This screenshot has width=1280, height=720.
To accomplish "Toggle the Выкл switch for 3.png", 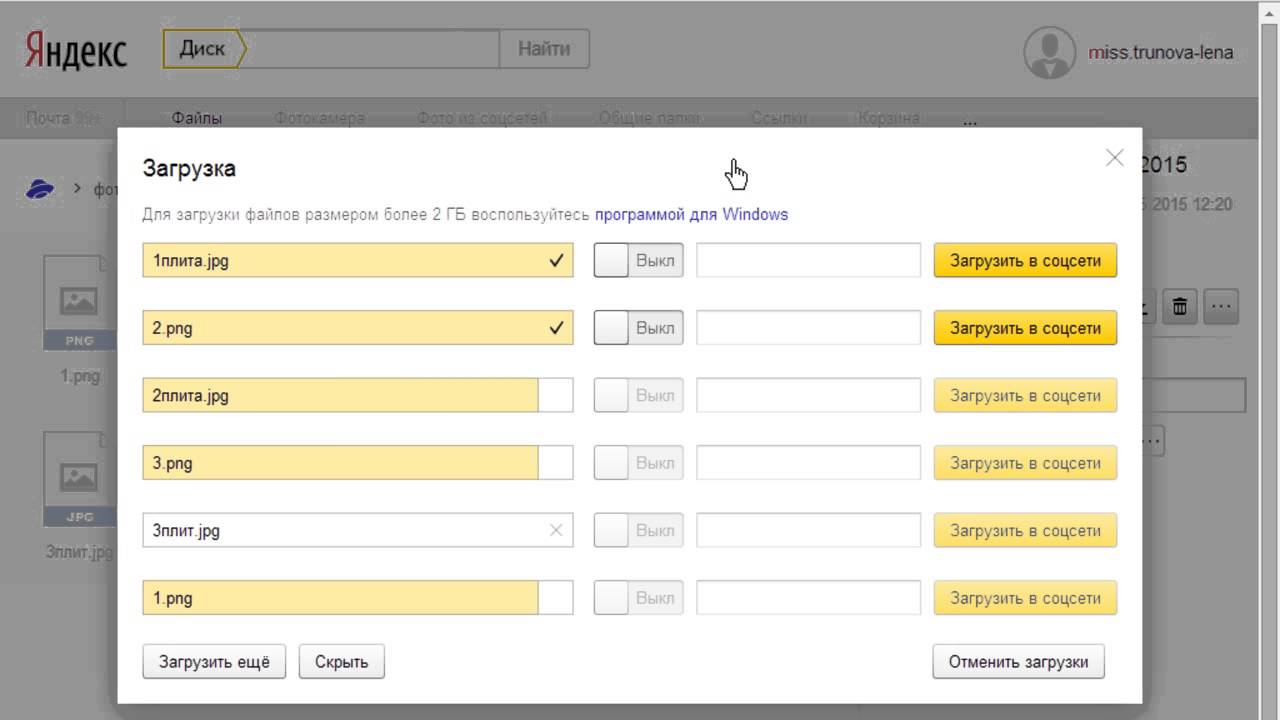I will [x=638, y=463].
